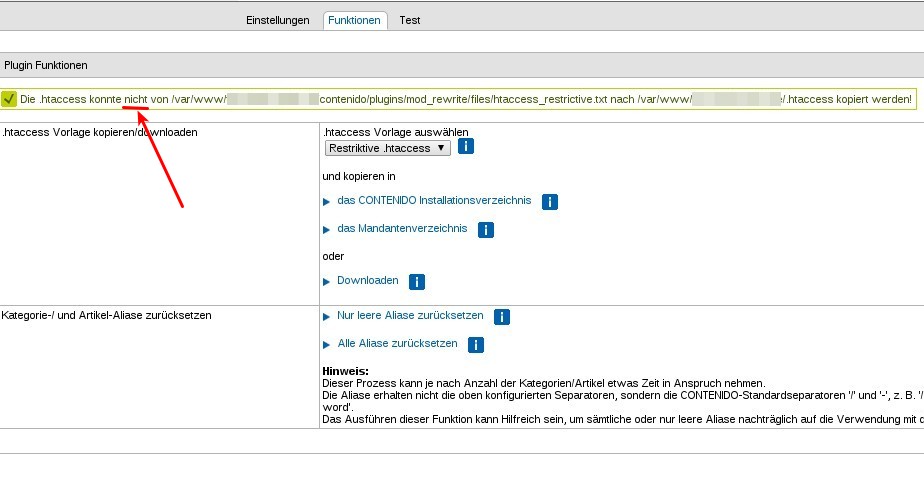924x499 pixels.
Task: Click info icon beside the .htaccess template dropdown
Action: pos(465,147)
